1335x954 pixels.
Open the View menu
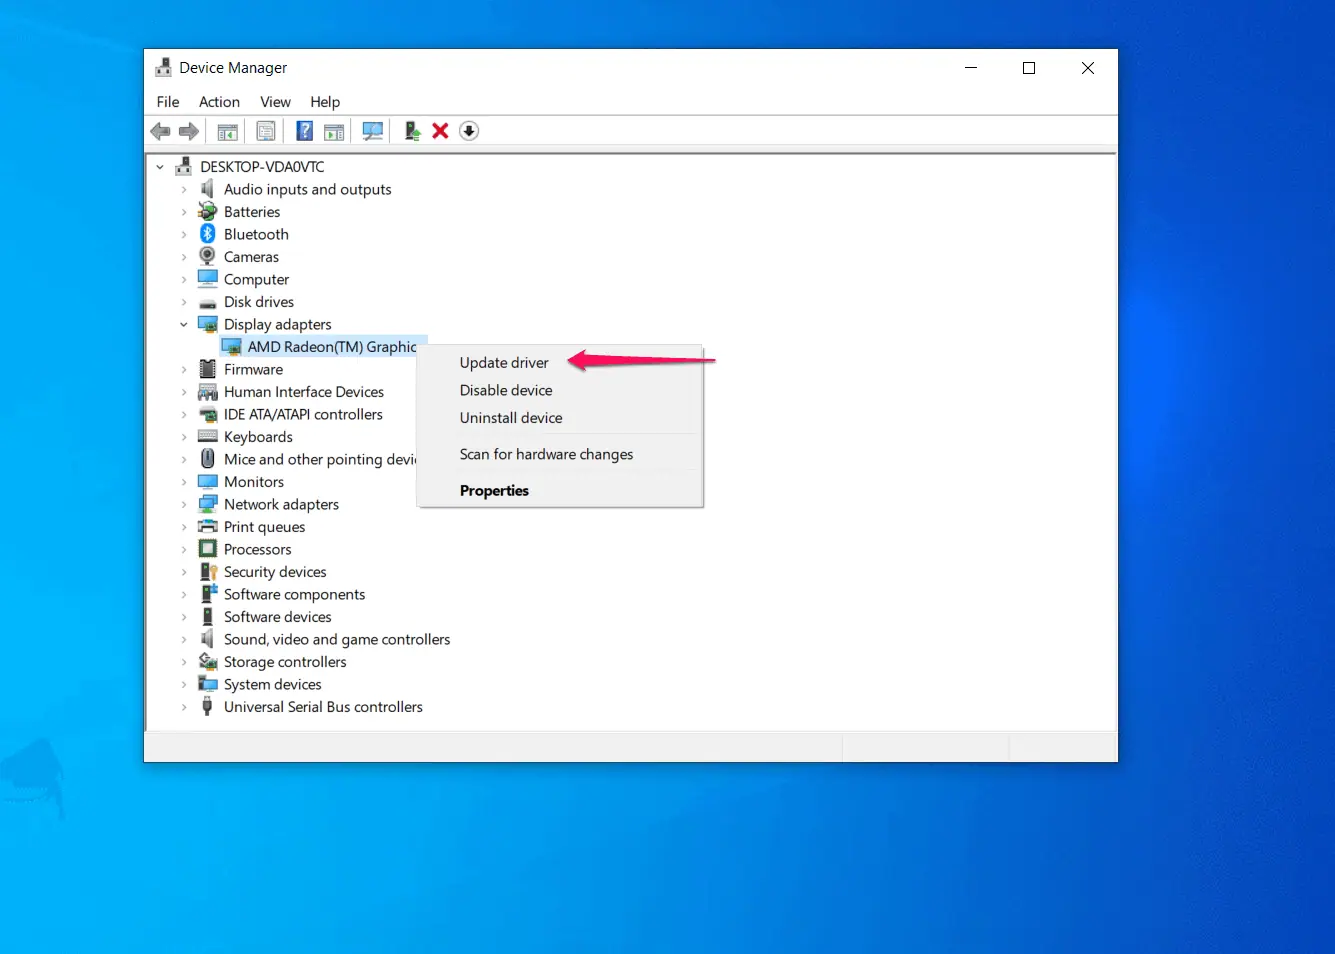pyautogui.click(x=275, y=102)
